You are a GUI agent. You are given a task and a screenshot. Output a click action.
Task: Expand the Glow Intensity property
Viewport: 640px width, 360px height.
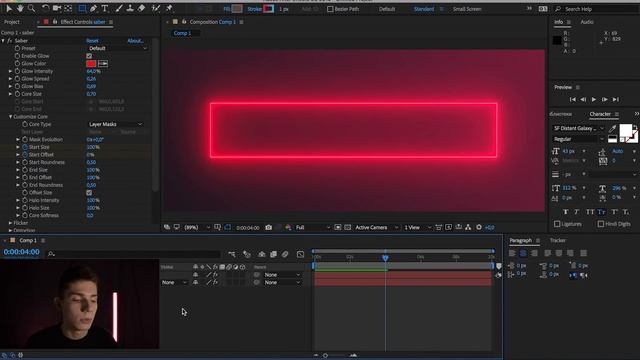pyautogui.click(x=10, y=71)
